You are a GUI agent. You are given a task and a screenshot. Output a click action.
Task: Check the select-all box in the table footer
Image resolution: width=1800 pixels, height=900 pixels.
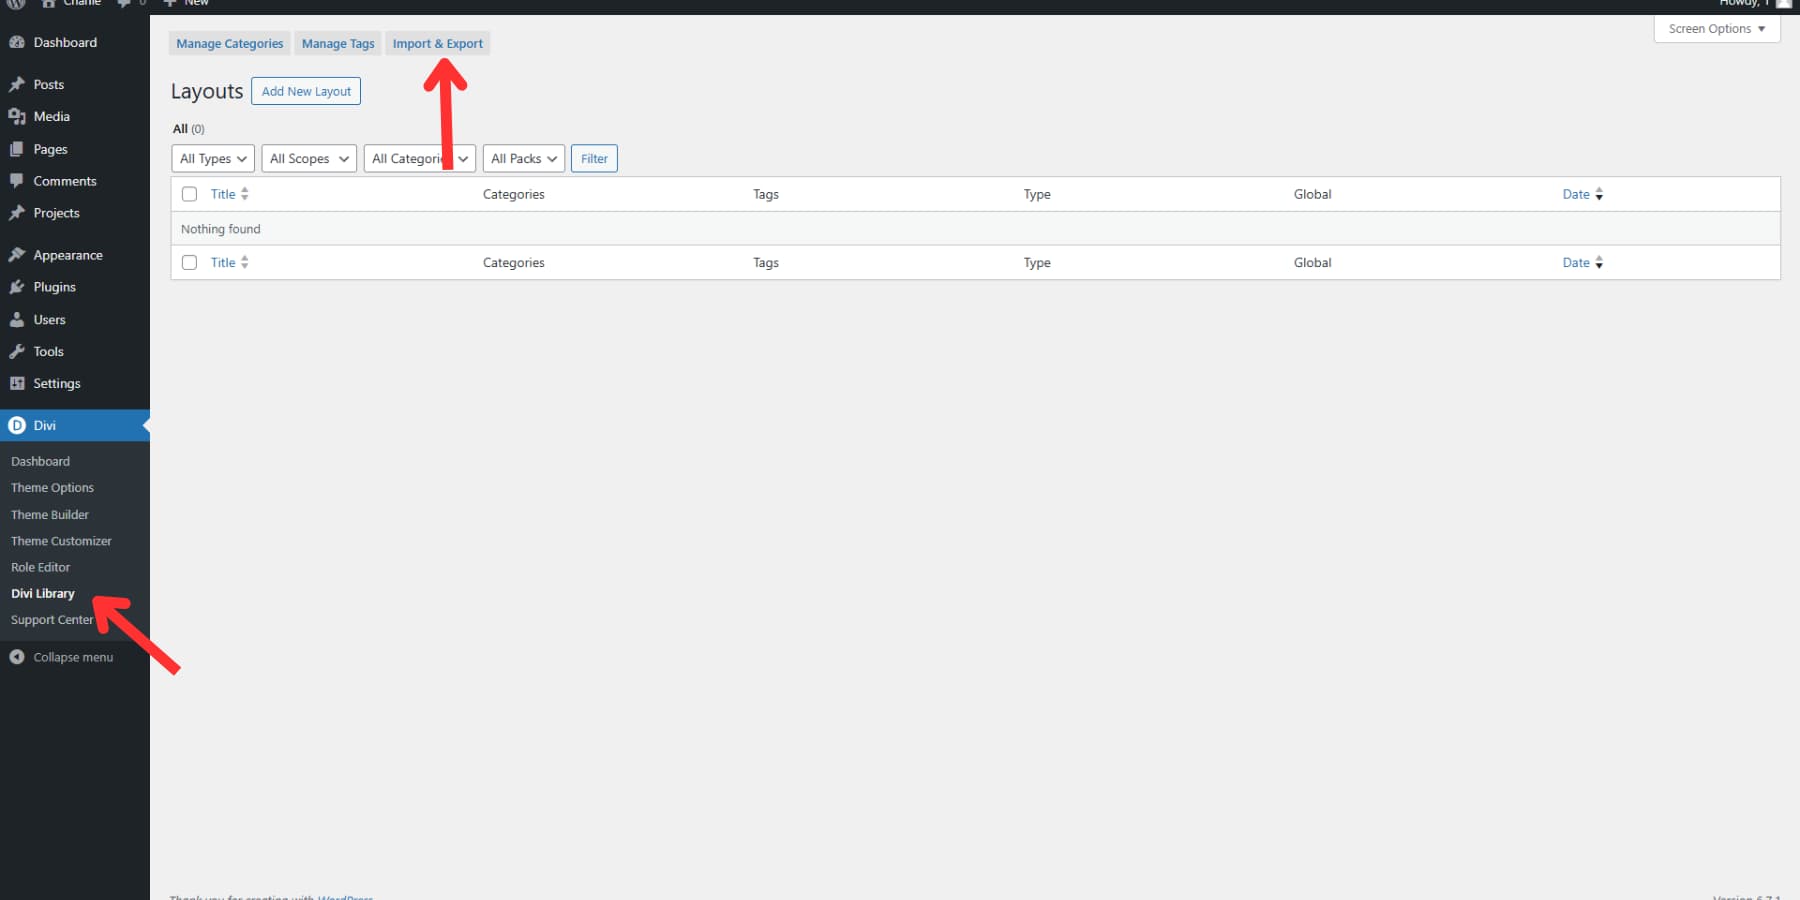(189, 262)
